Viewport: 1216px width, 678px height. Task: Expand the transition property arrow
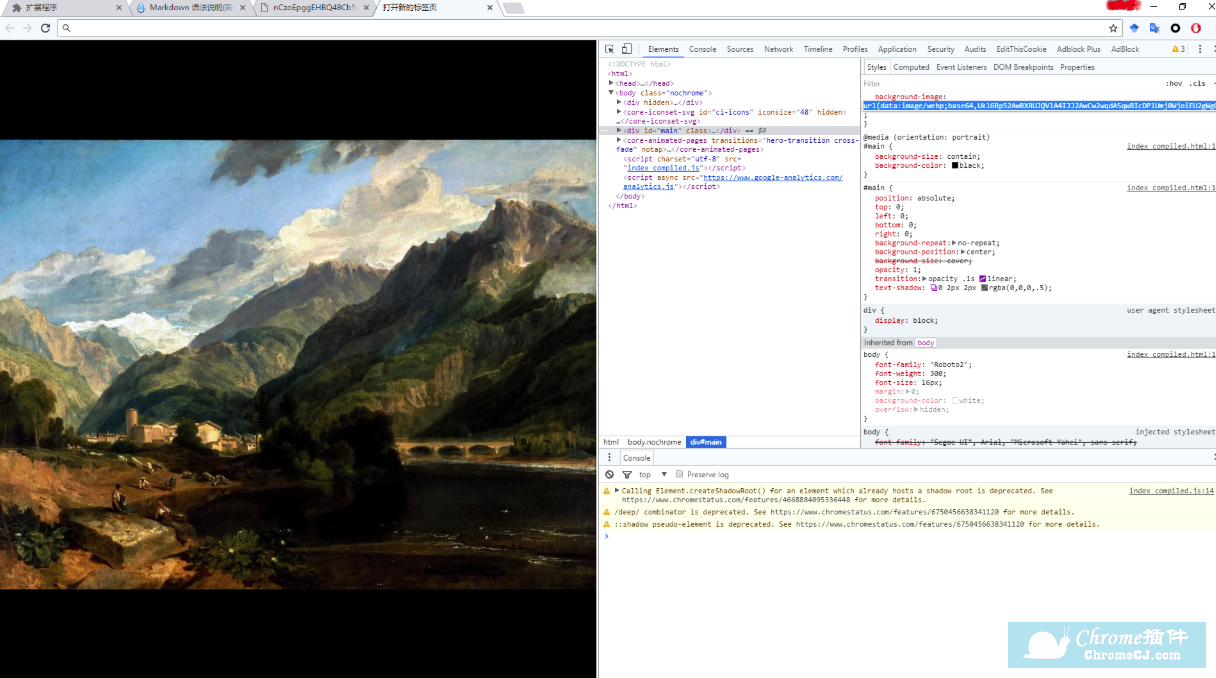(x=925, y=279)
